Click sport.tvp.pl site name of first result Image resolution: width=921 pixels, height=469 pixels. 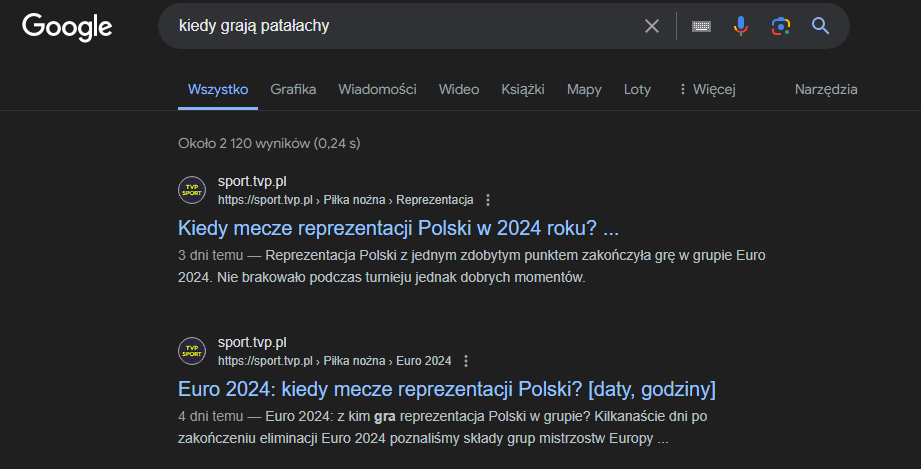[x=252, y=182]
